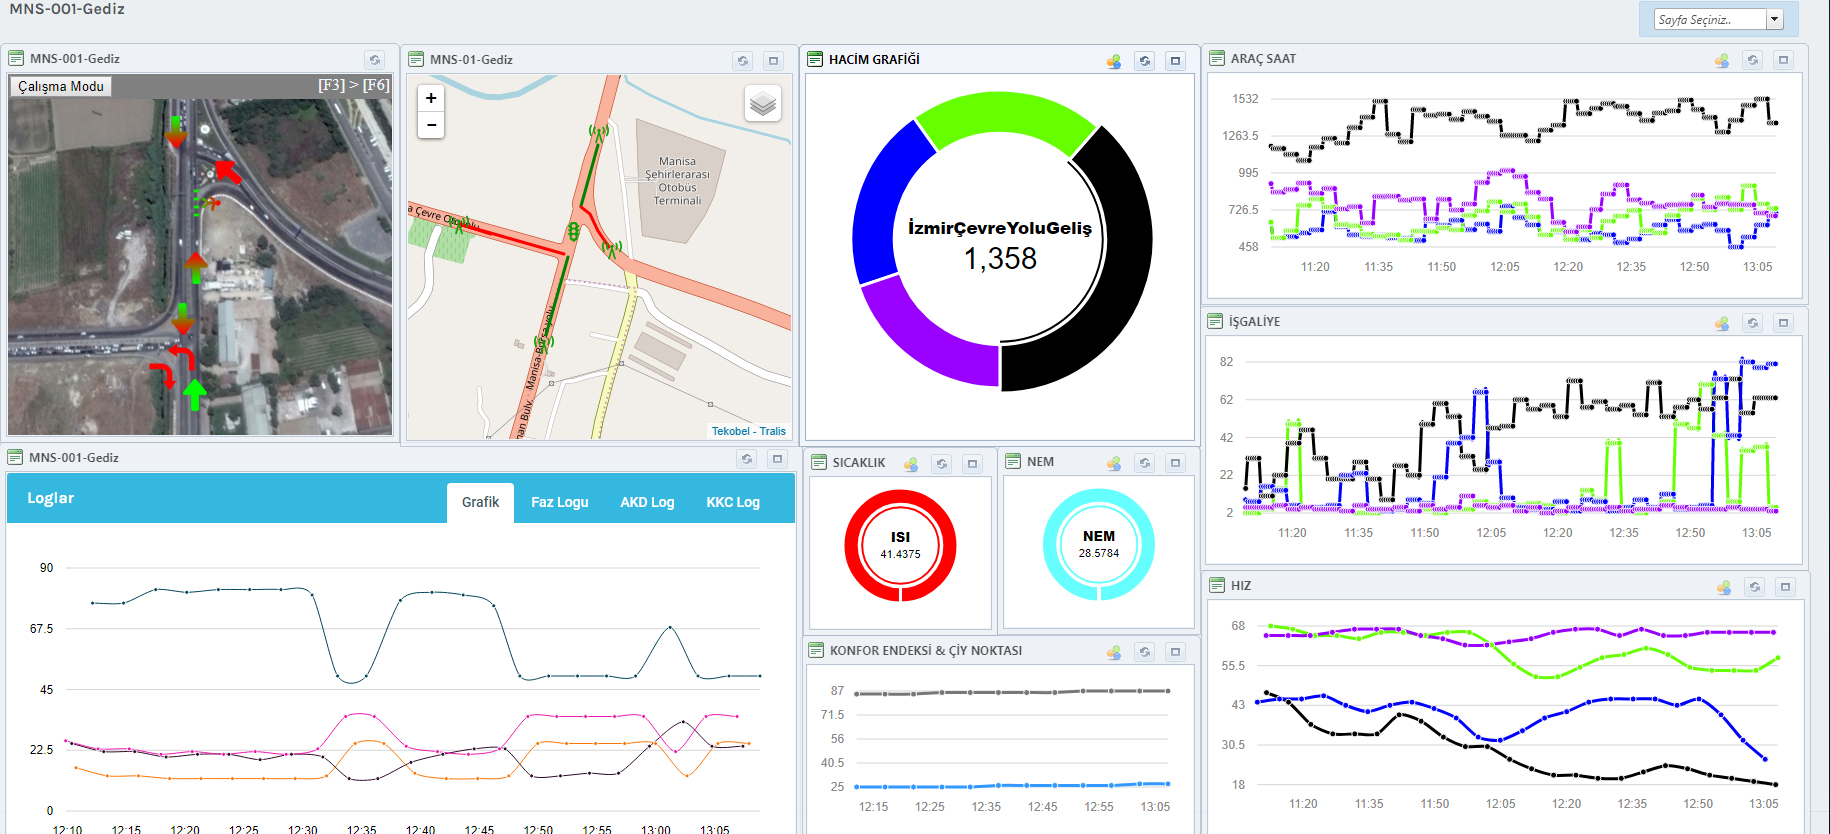Viewport: 1830px width, 834px height.
Task: Open color settings icon in ARAÇ SAAT panel
Action: pyautogui.click(x=1722, y=60)
